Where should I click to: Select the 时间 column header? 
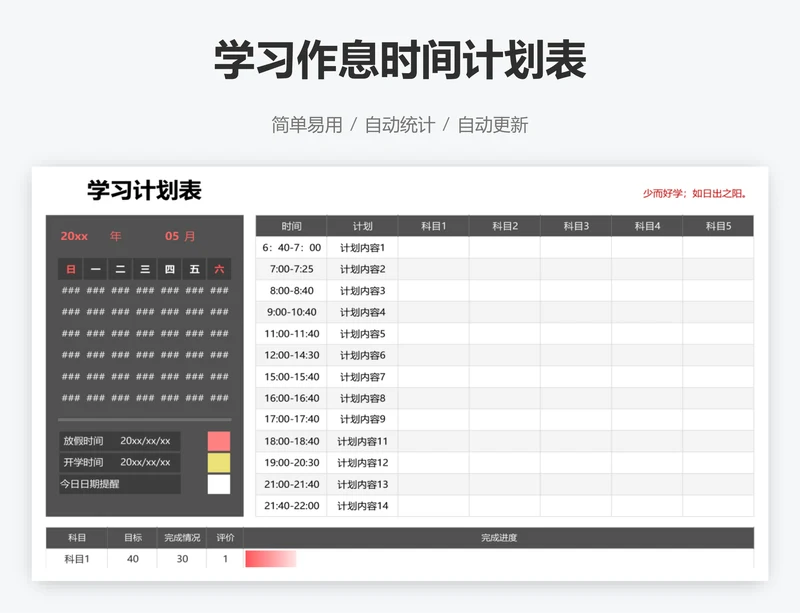coord(291,226)
